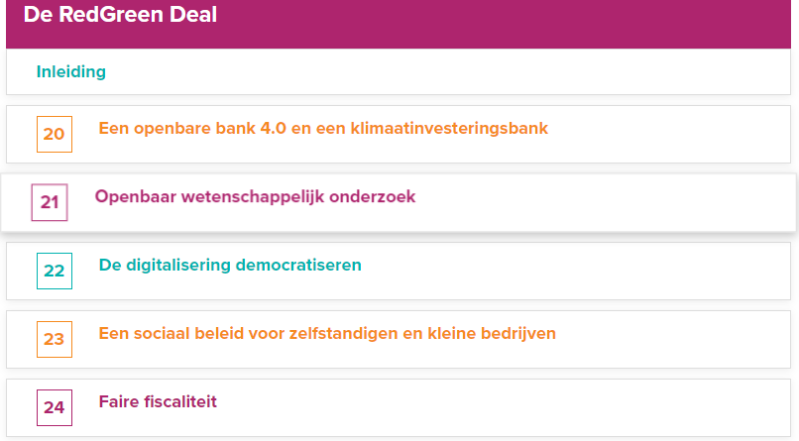Click the magenta number 21 badge
Image resolution: width=799 pixels, height=441 pixels.
coord(50,203)
